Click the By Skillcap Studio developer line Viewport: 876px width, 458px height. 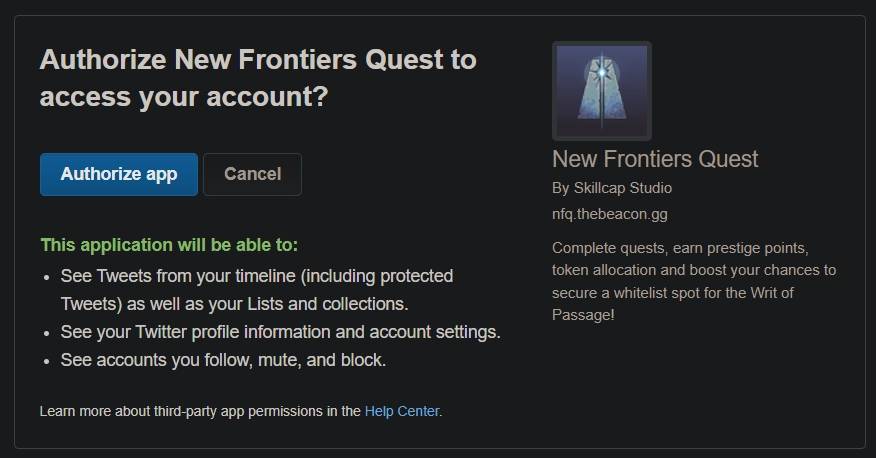pyautogui.click(x=612, y=188)
